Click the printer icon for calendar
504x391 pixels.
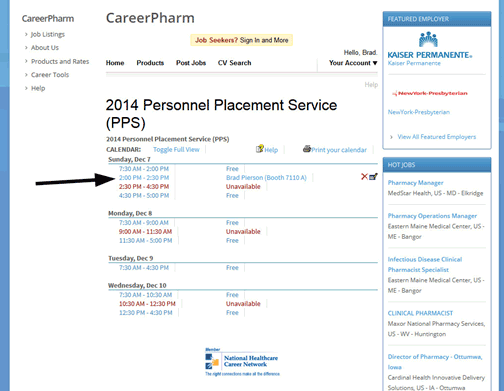[307, 149]
